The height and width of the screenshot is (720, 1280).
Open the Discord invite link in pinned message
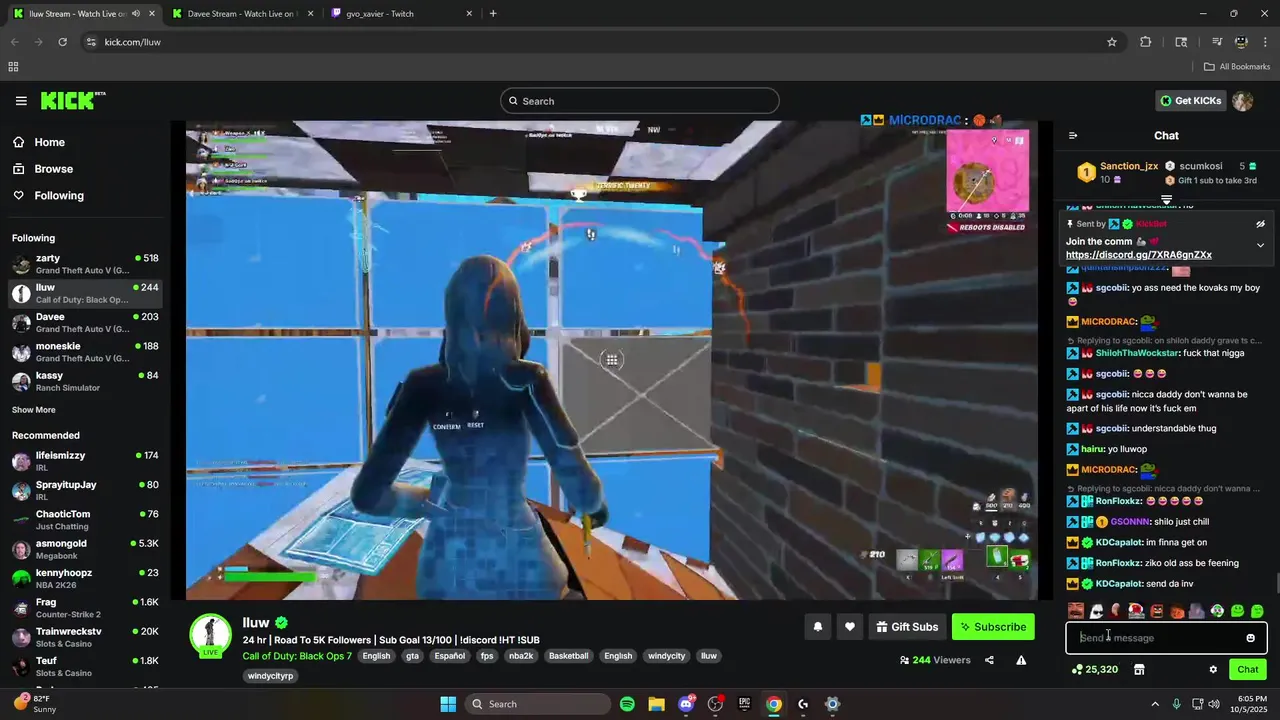pyautogui.click(x=1139, y=255)
